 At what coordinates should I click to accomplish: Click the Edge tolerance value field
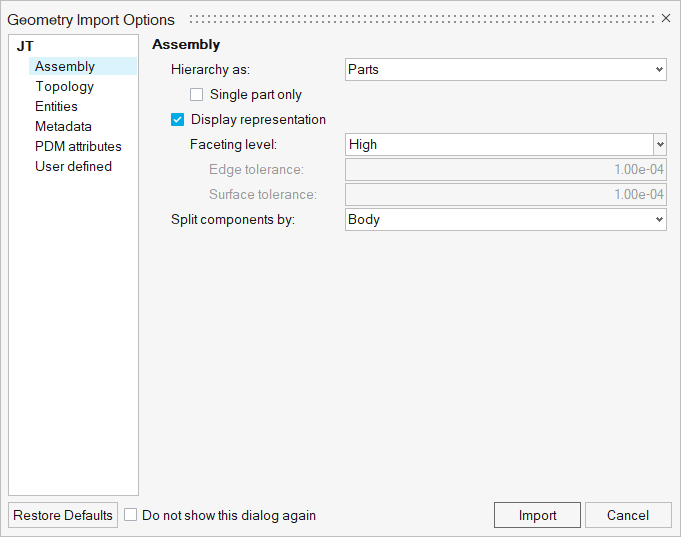point(506,169)
